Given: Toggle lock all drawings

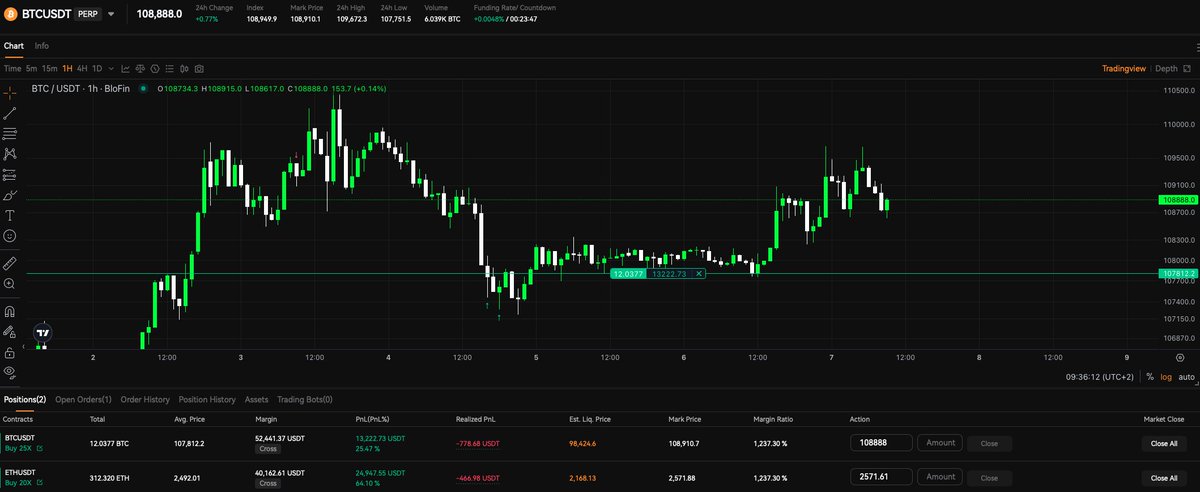Looking at the screenshot, I should coord(10,352).
